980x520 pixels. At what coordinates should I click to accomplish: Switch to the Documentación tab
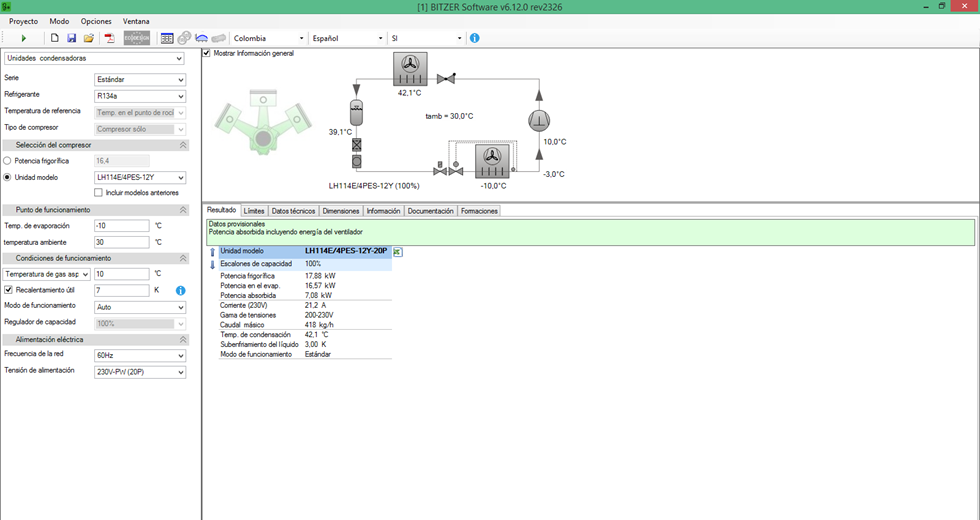(x=431, y=211)
